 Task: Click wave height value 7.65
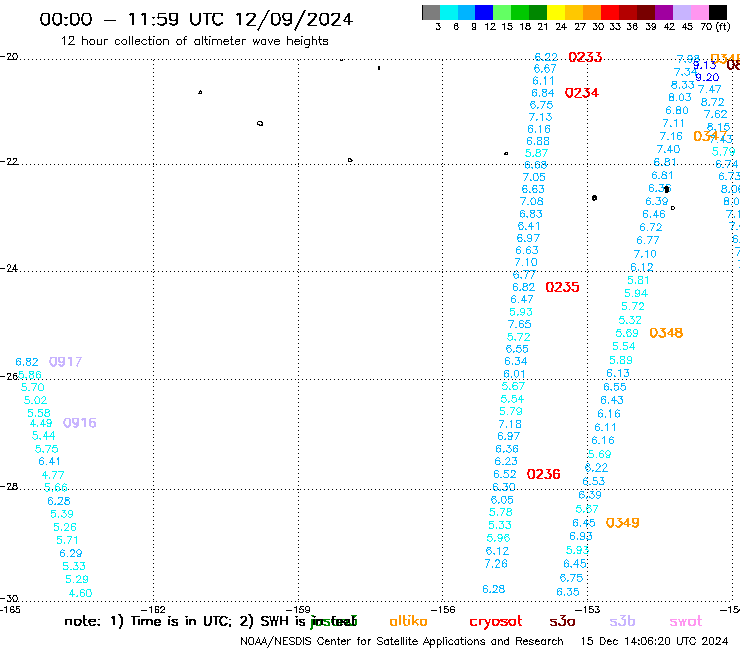(x=520, y=324)
